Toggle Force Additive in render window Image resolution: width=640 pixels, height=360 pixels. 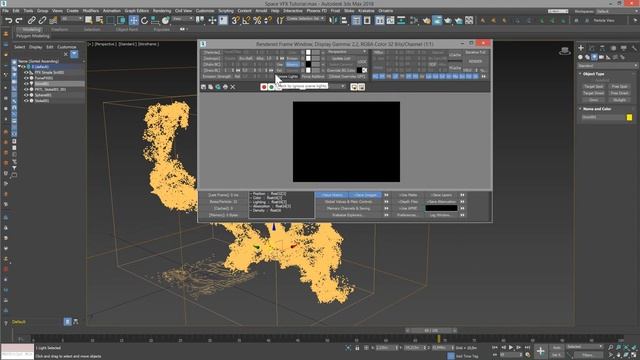click(312, 76)
